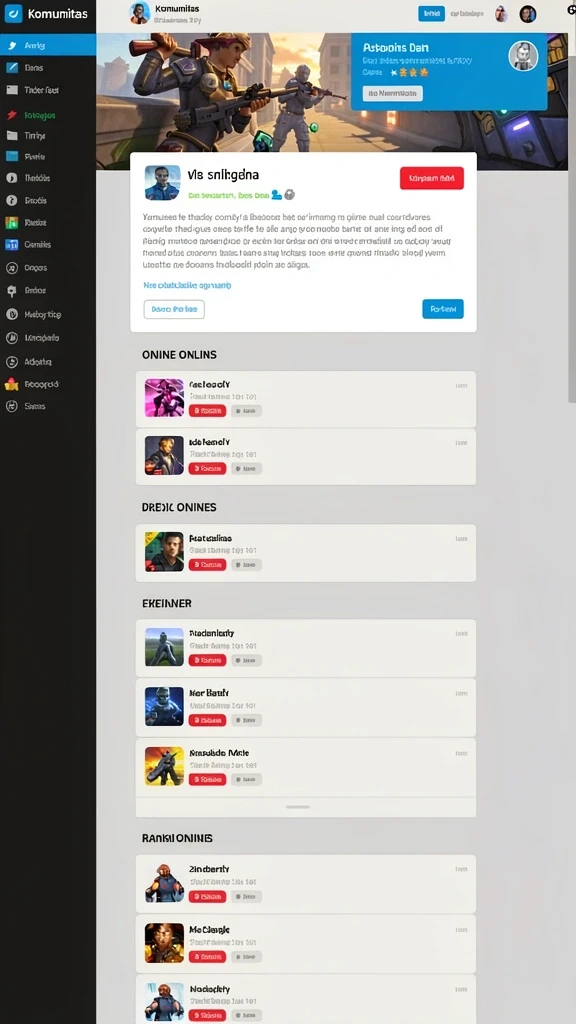Open the first thumbnail under the RANKI ONINES heading

click(164, 883)
